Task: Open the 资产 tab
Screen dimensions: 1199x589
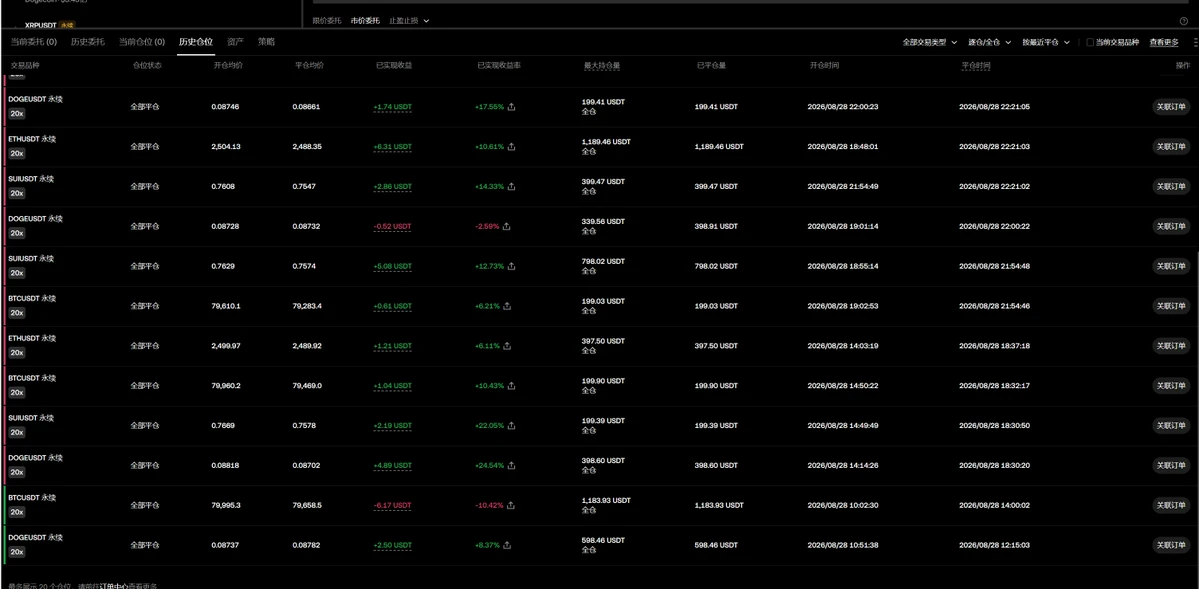Action: pyautogui.click(x=236, y=42)
